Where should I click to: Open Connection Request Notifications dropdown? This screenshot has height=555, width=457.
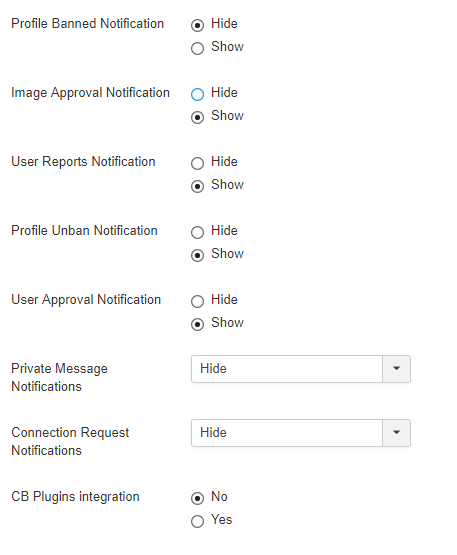coord(301,433)
